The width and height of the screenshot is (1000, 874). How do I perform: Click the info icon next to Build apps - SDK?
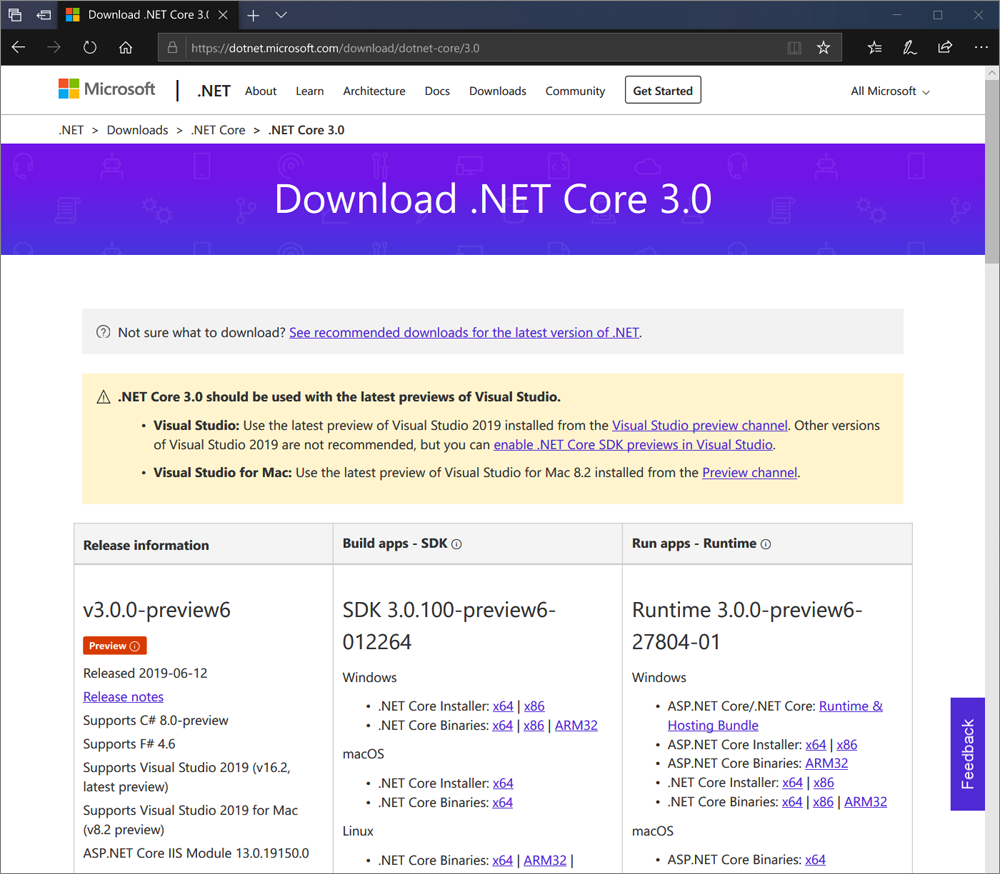click(x=457, y=544)
